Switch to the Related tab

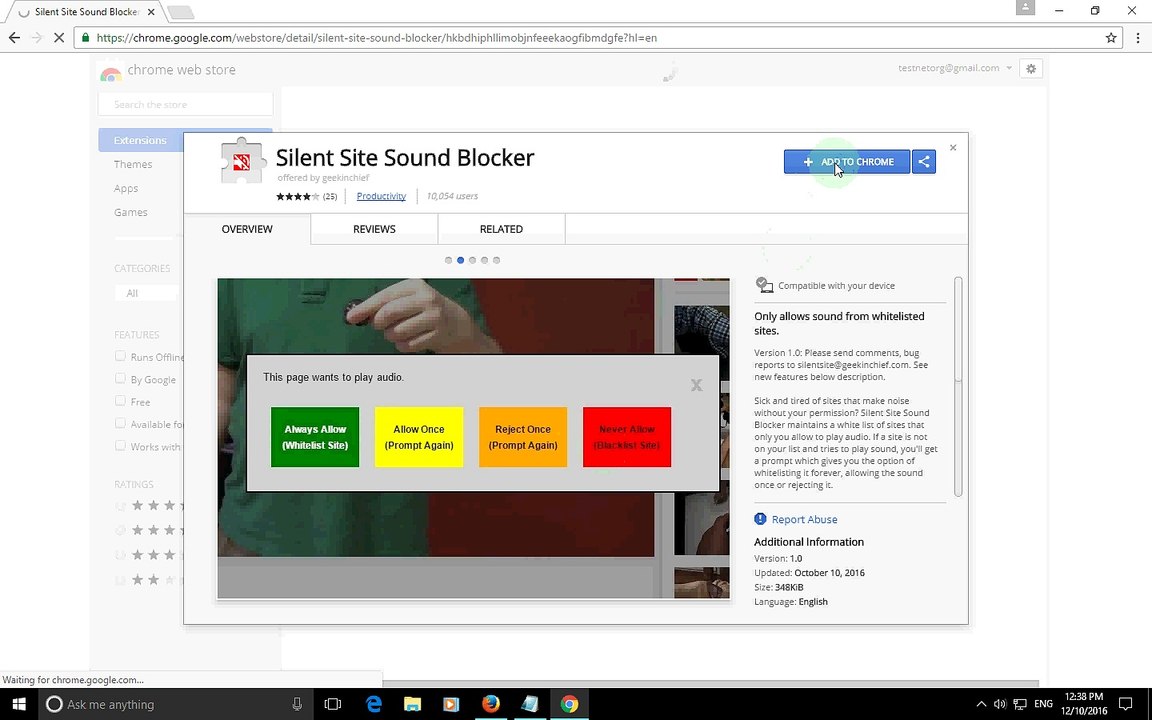tap(501, 229)
